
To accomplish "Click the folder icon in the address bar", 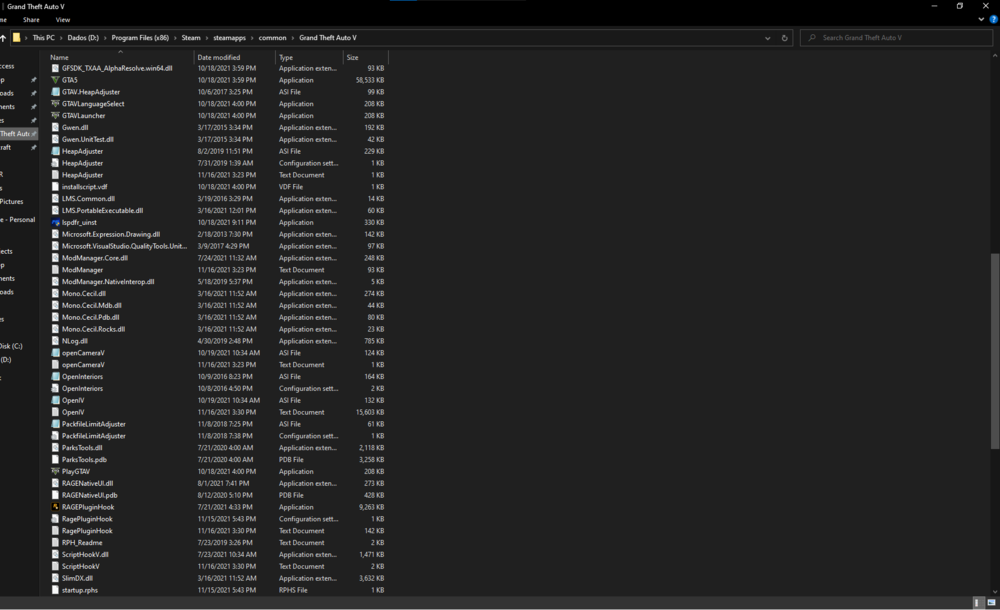I will coord(17,37).
